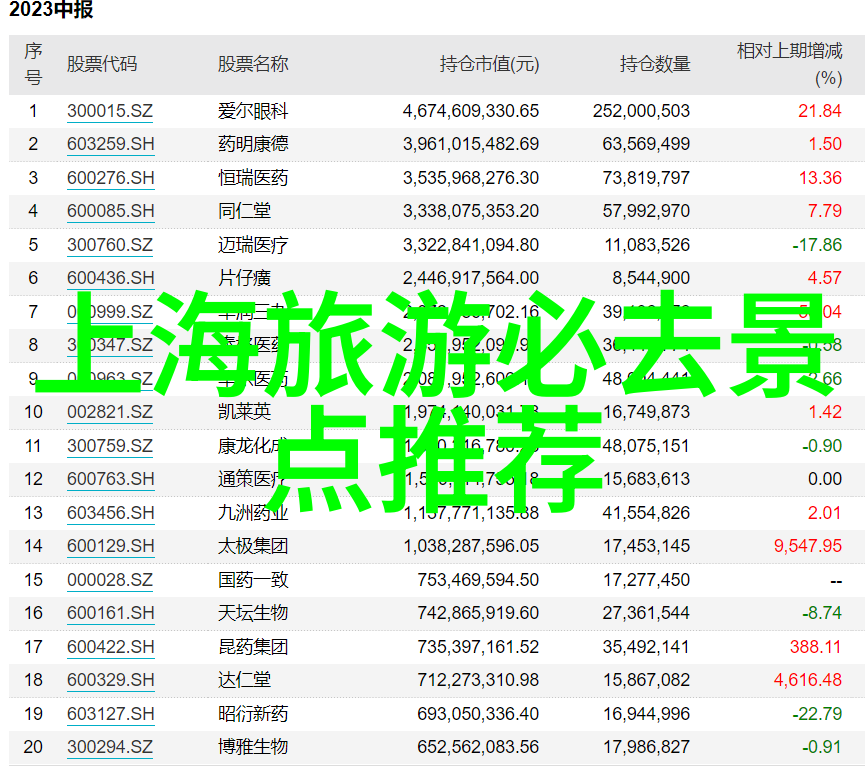865x776 pixels.
Task: Select stock name 达仁堂
Action: pos(244,680)
